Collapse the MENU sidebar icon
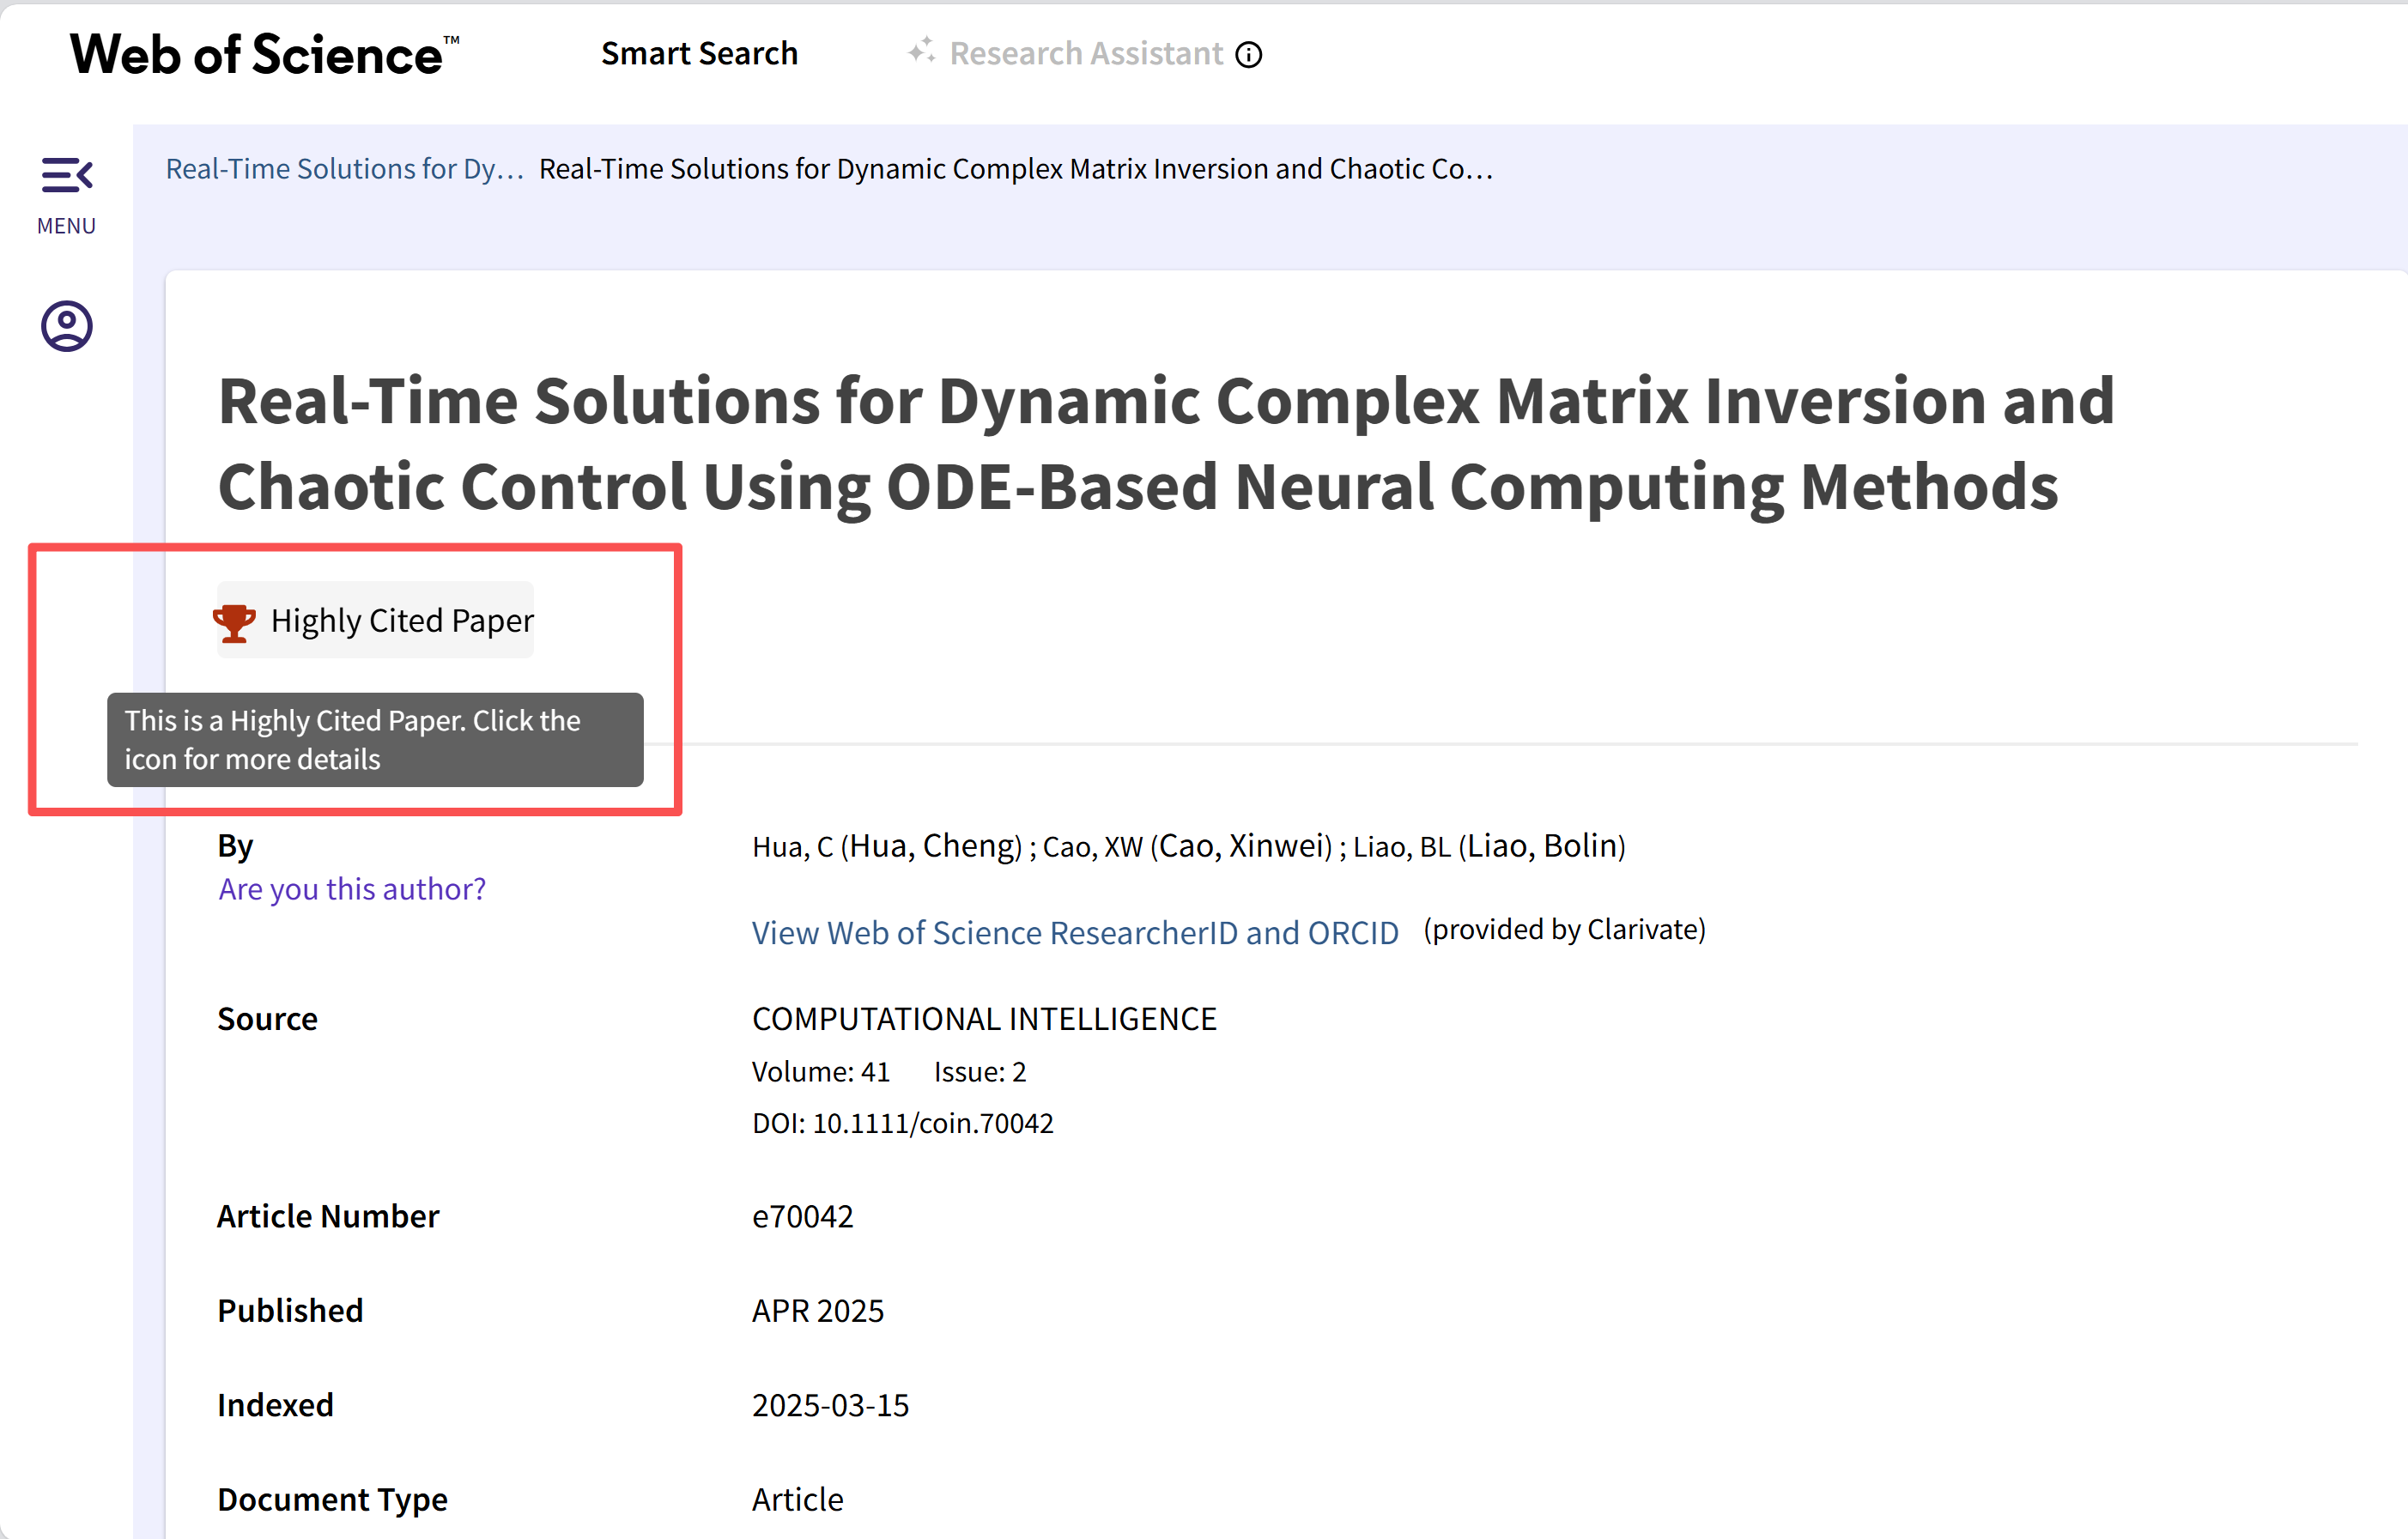Viewport: 2408px width, 1539px height. (x=66, y=175)
